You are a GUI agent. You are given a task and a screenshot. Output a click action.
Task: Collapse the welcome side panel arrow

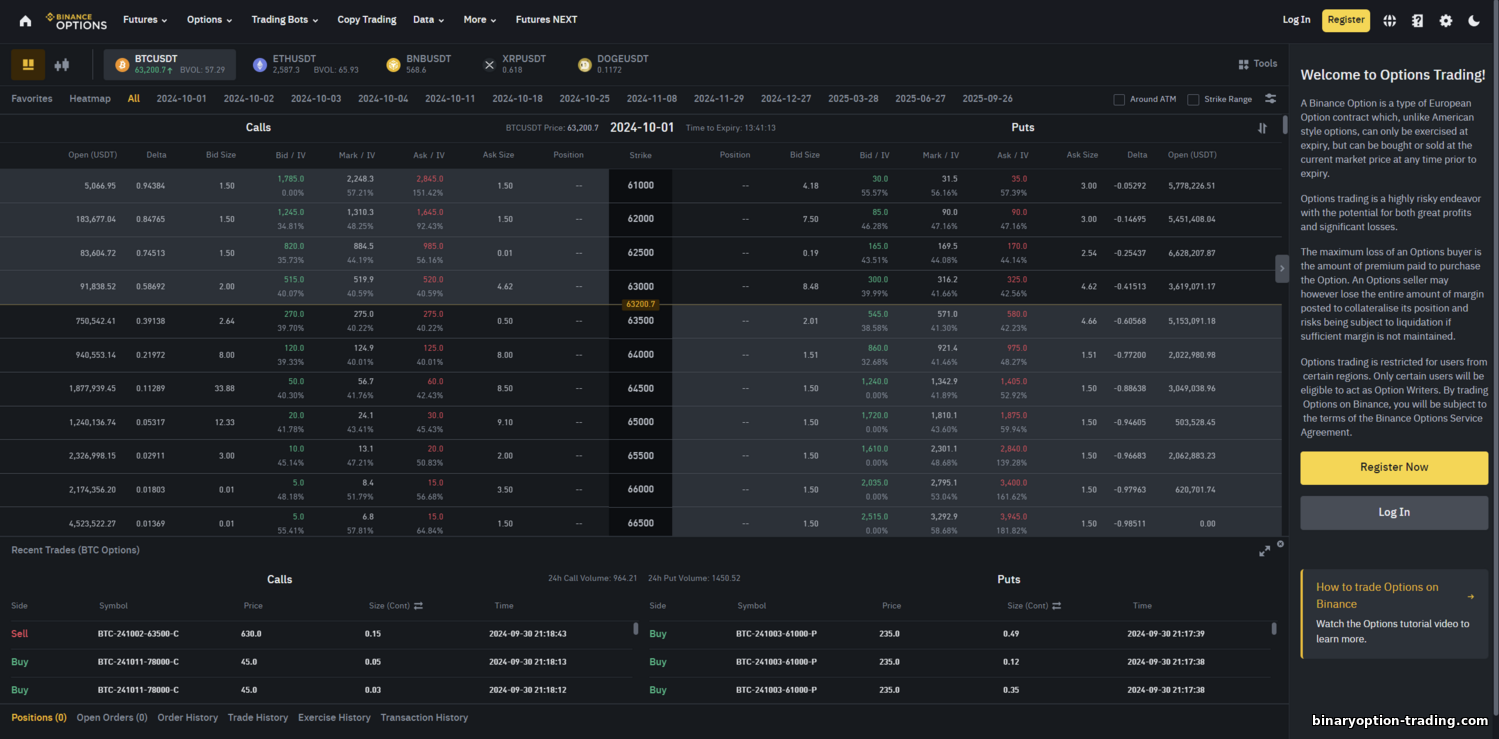[1282, 268]
